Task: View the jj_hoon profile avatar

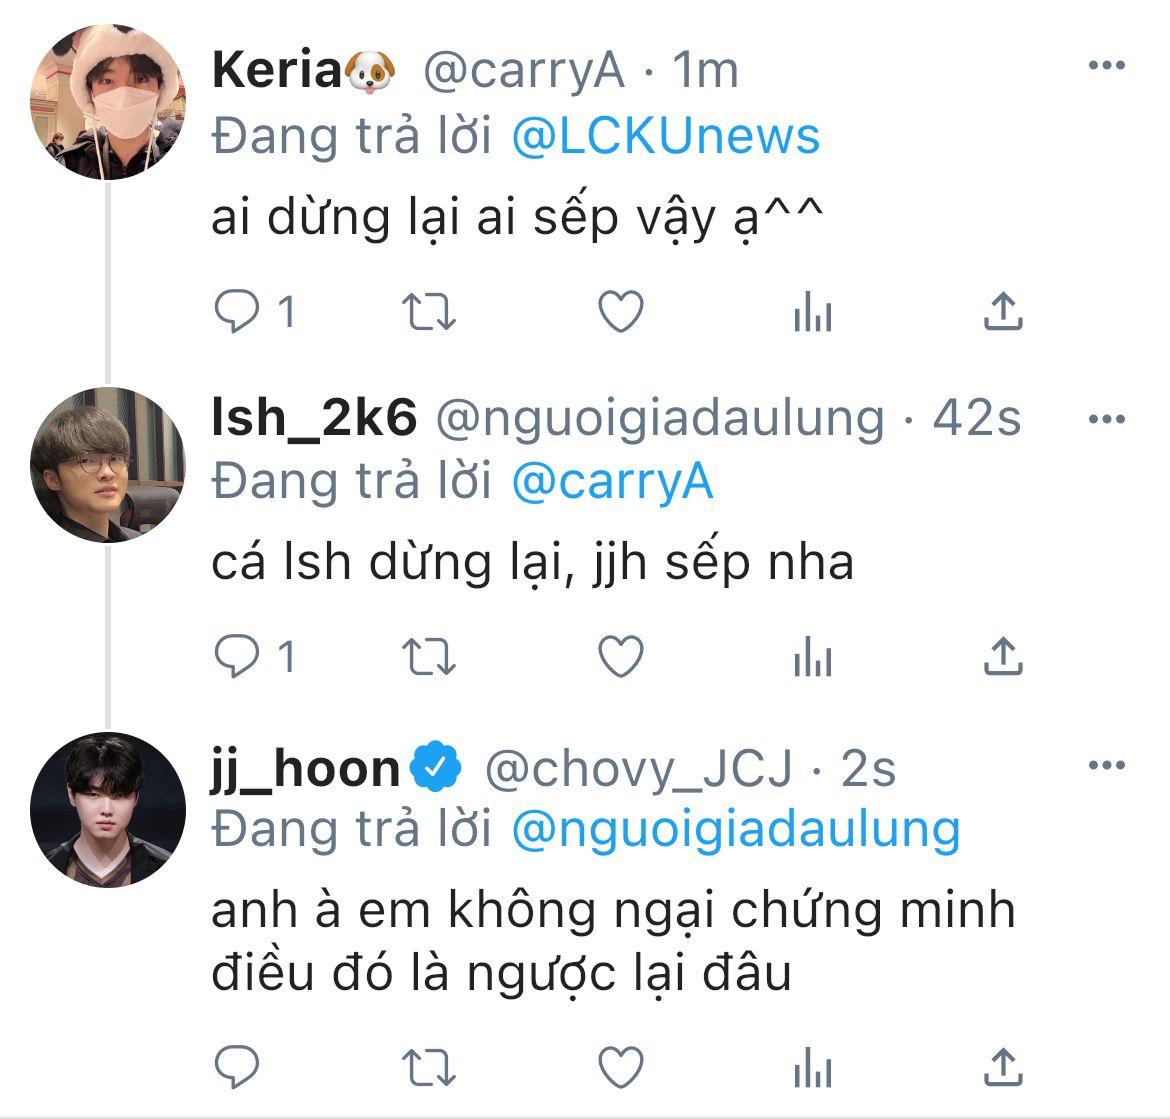Action: tap(108, 810)
